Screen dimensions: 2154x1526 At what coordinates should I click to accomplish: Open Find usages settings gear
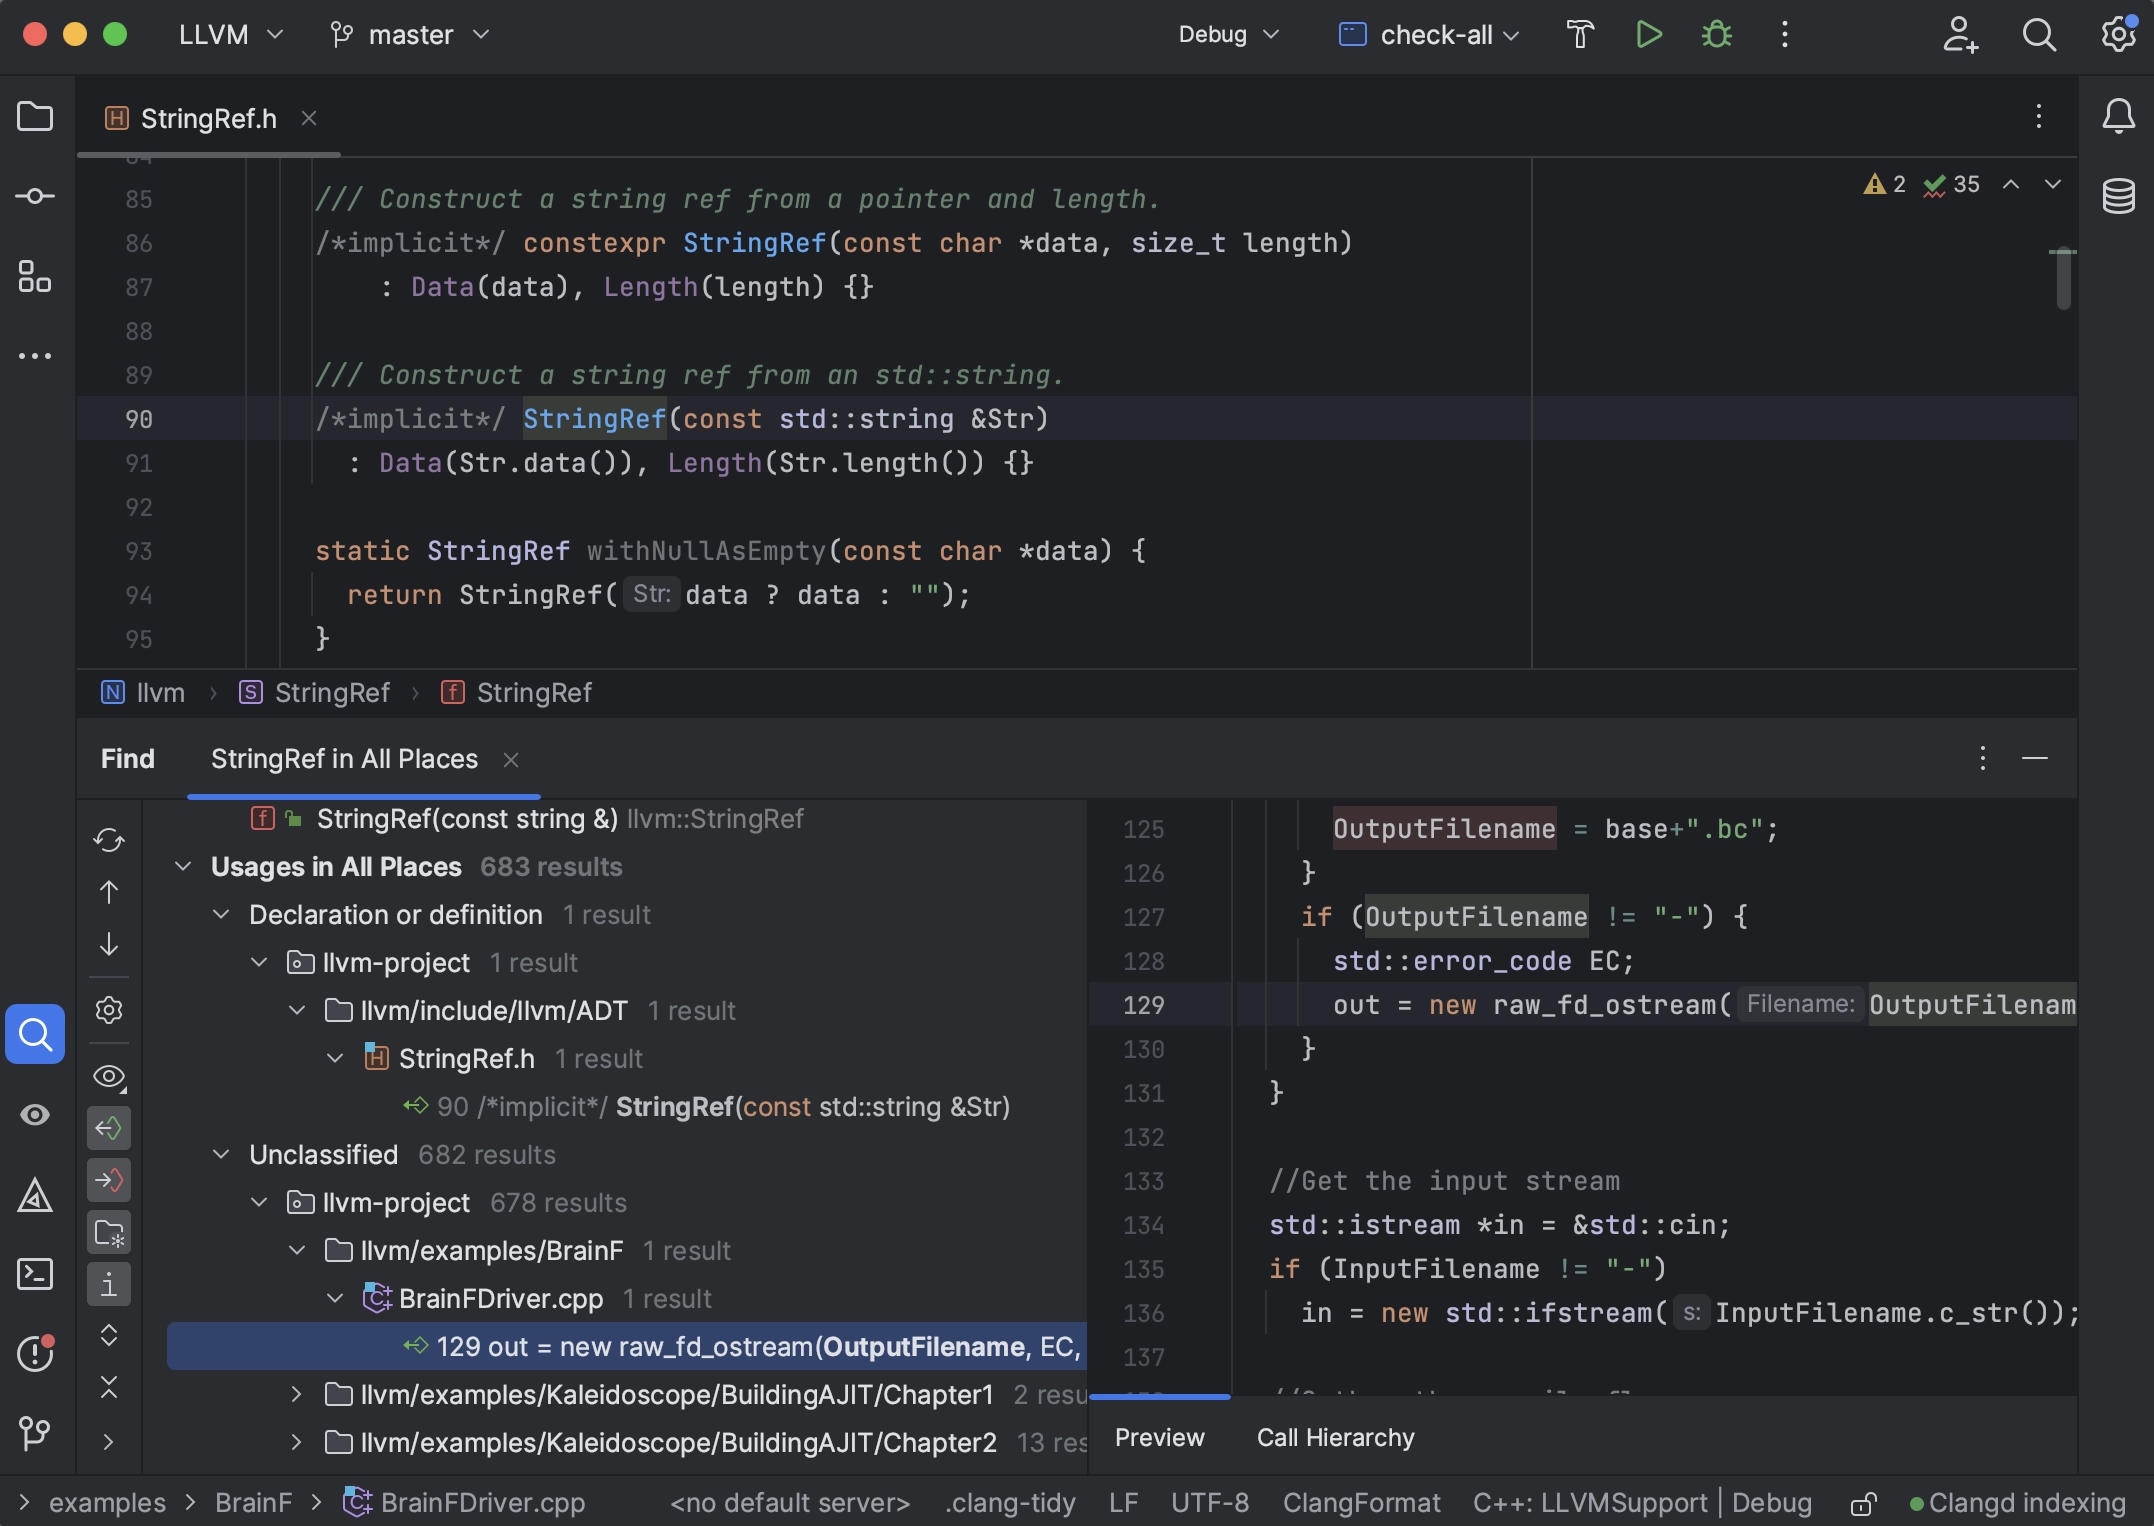pyautogui.click(x=109, y=1010)
